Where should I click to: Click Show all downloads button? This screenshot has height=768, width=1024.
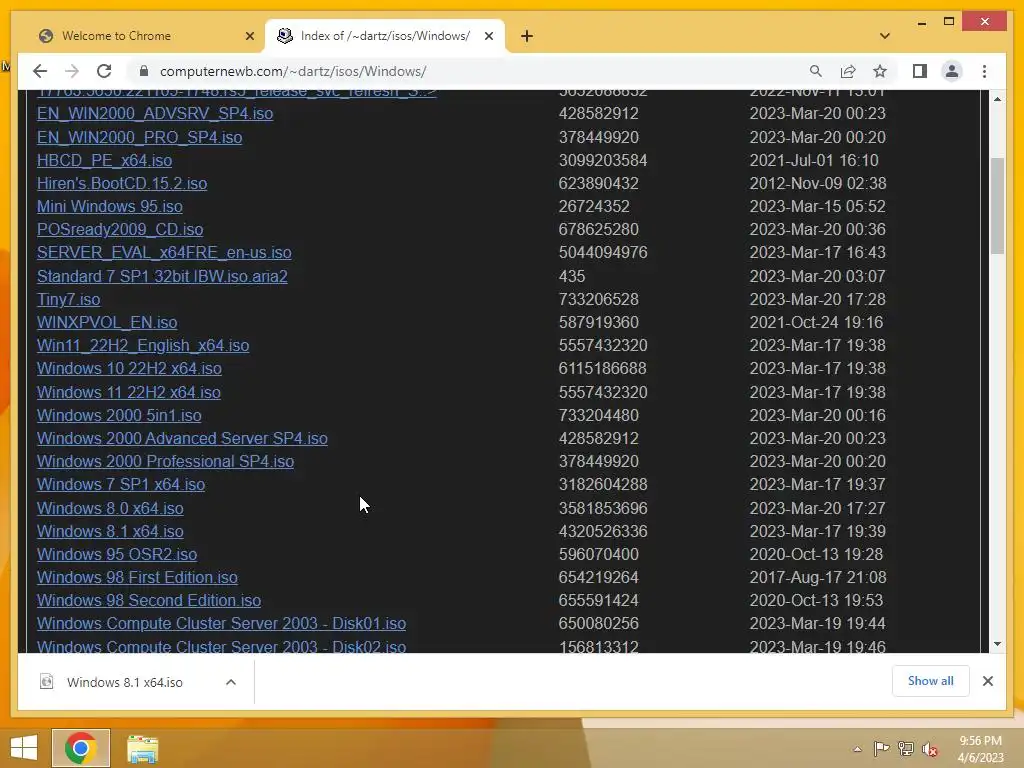pyautogui.click(x=931, y=681)
